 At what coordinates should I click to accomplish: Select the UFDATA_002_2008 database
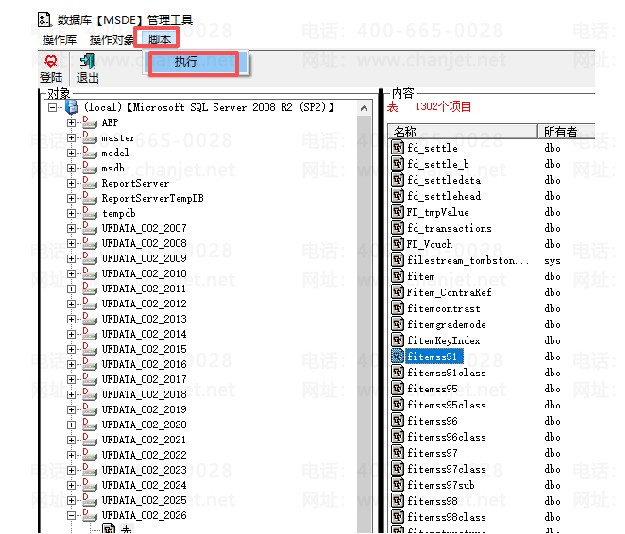(144, 243)
